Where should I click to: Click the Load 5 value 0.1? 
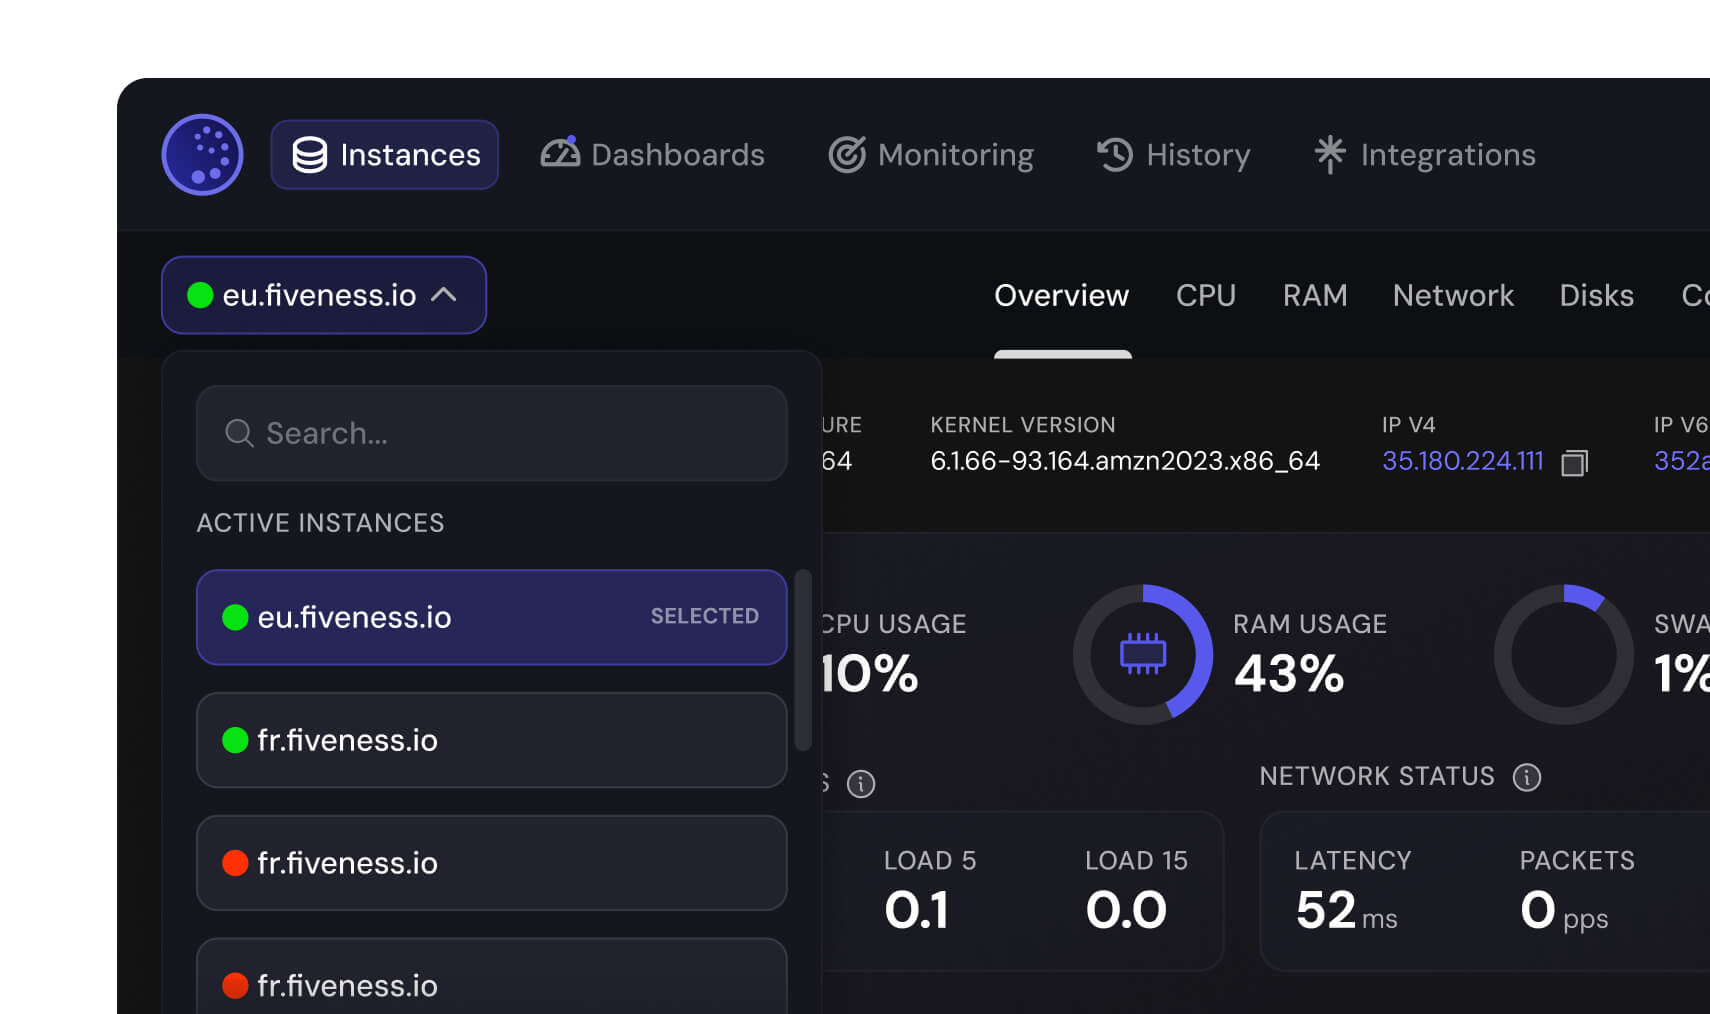916,910
